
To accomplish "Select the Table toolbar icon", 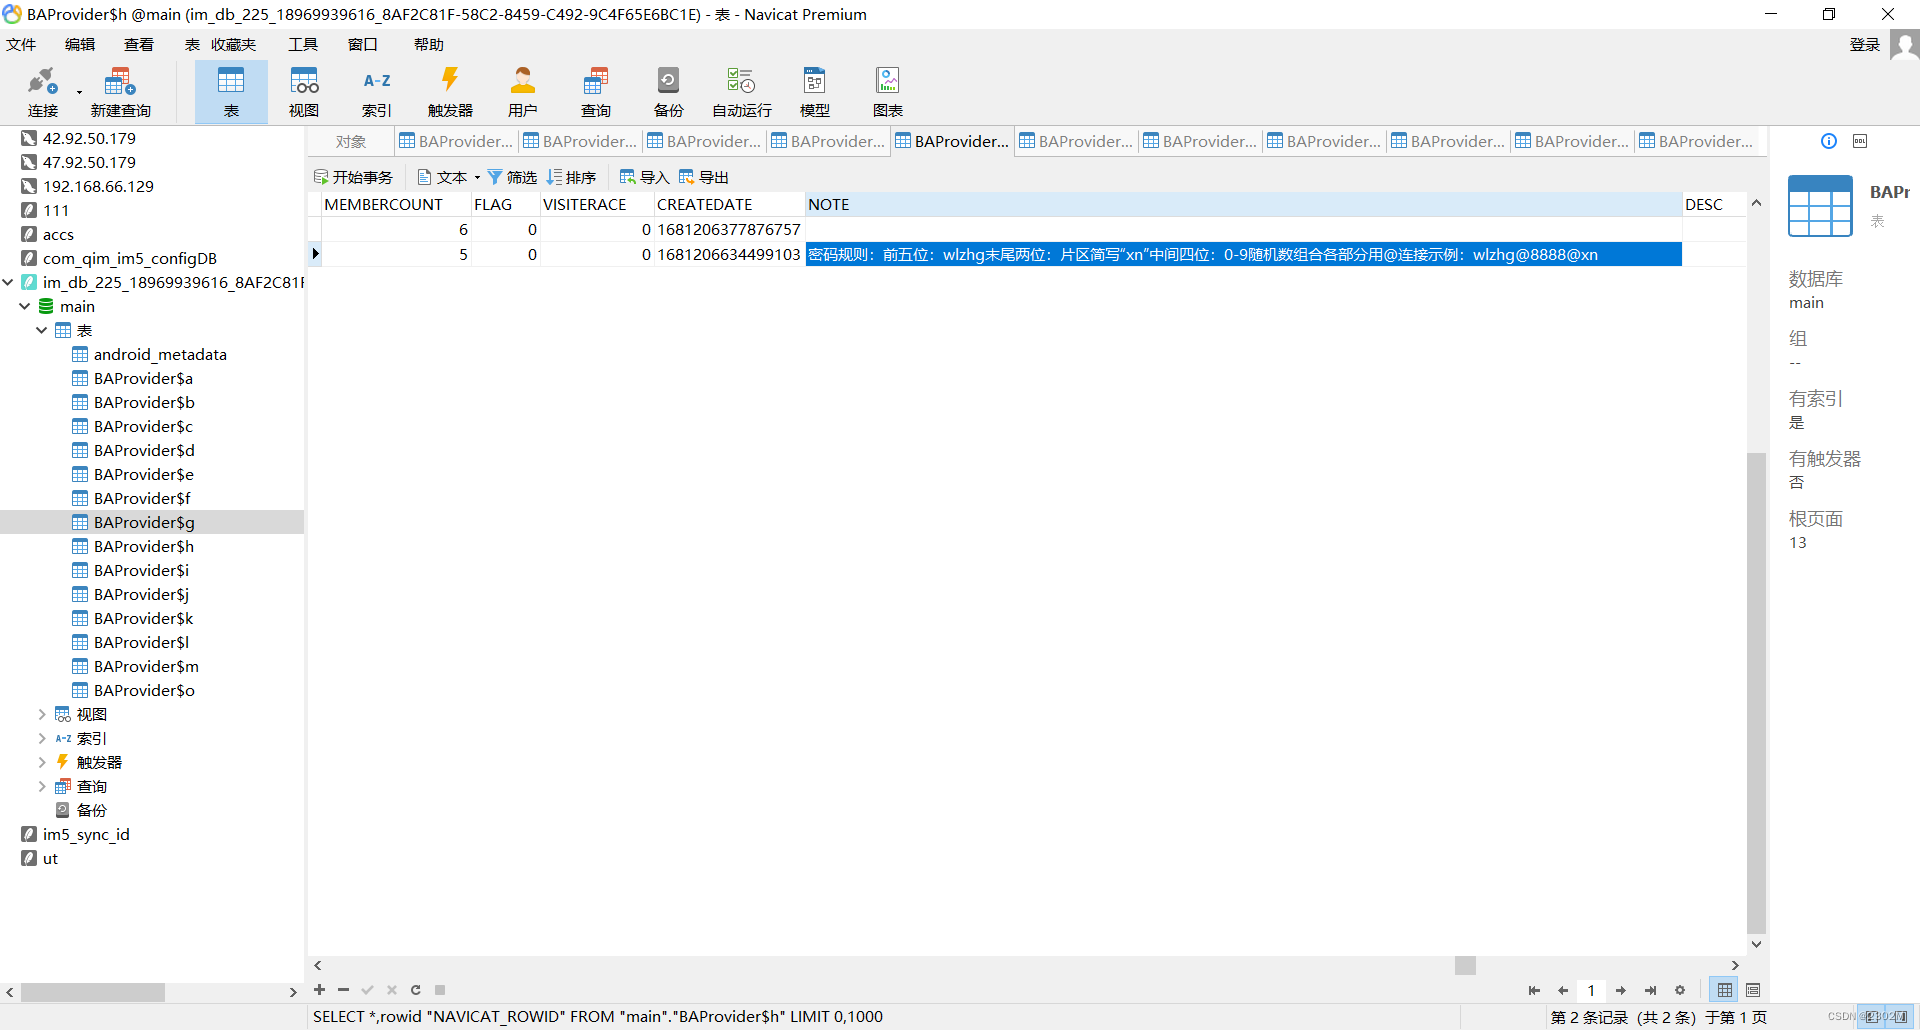I will coord(231,92).
